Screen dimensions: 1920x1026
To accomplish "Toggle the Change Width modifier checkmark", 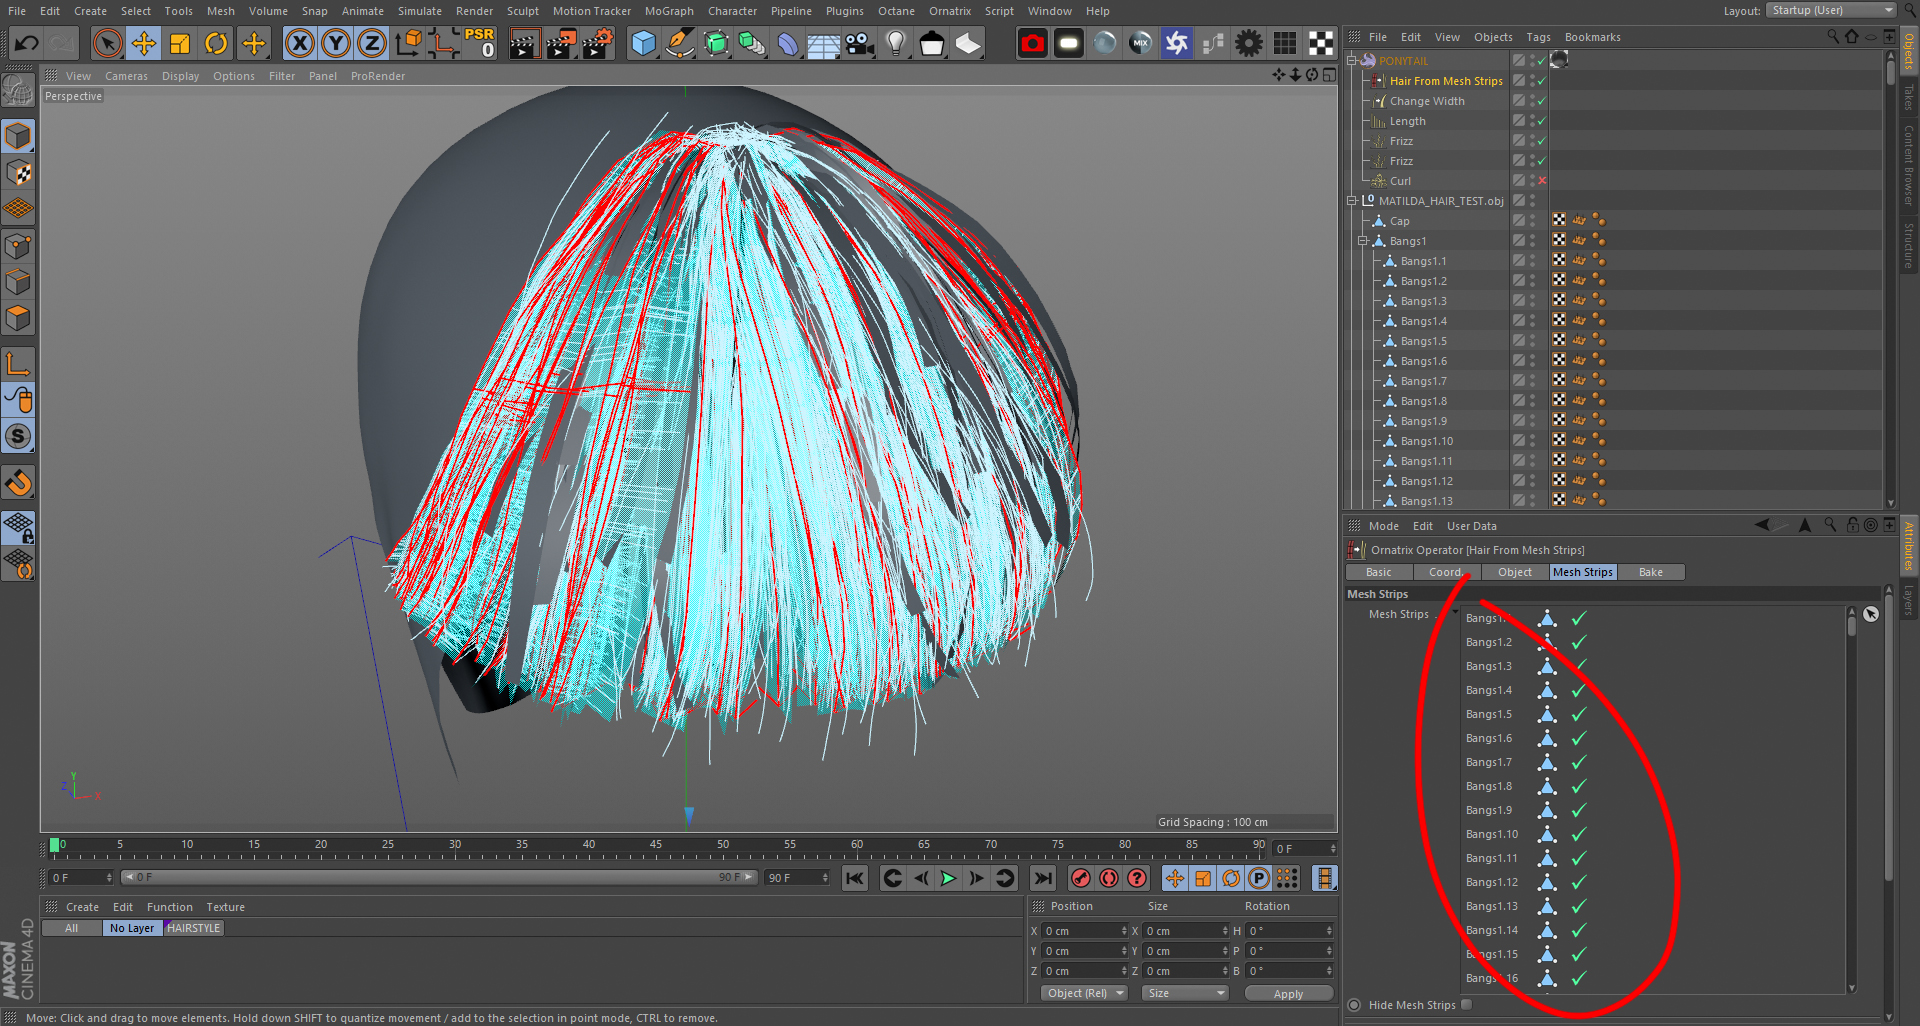I will tap(1542, 101).
